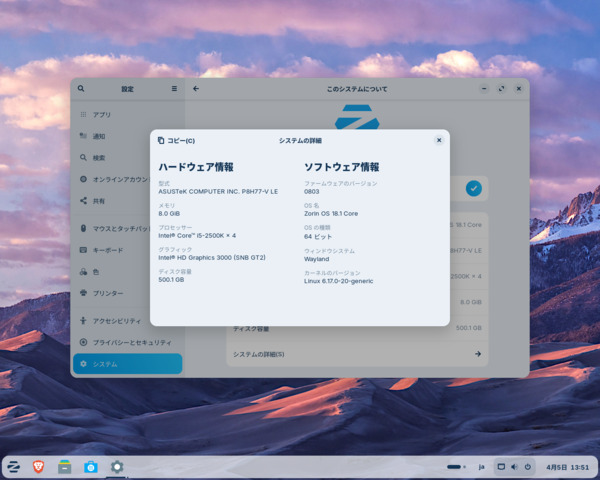Maximize the Settings window
Viewport: 600px width, 480px height.
(x=501, y=88)
